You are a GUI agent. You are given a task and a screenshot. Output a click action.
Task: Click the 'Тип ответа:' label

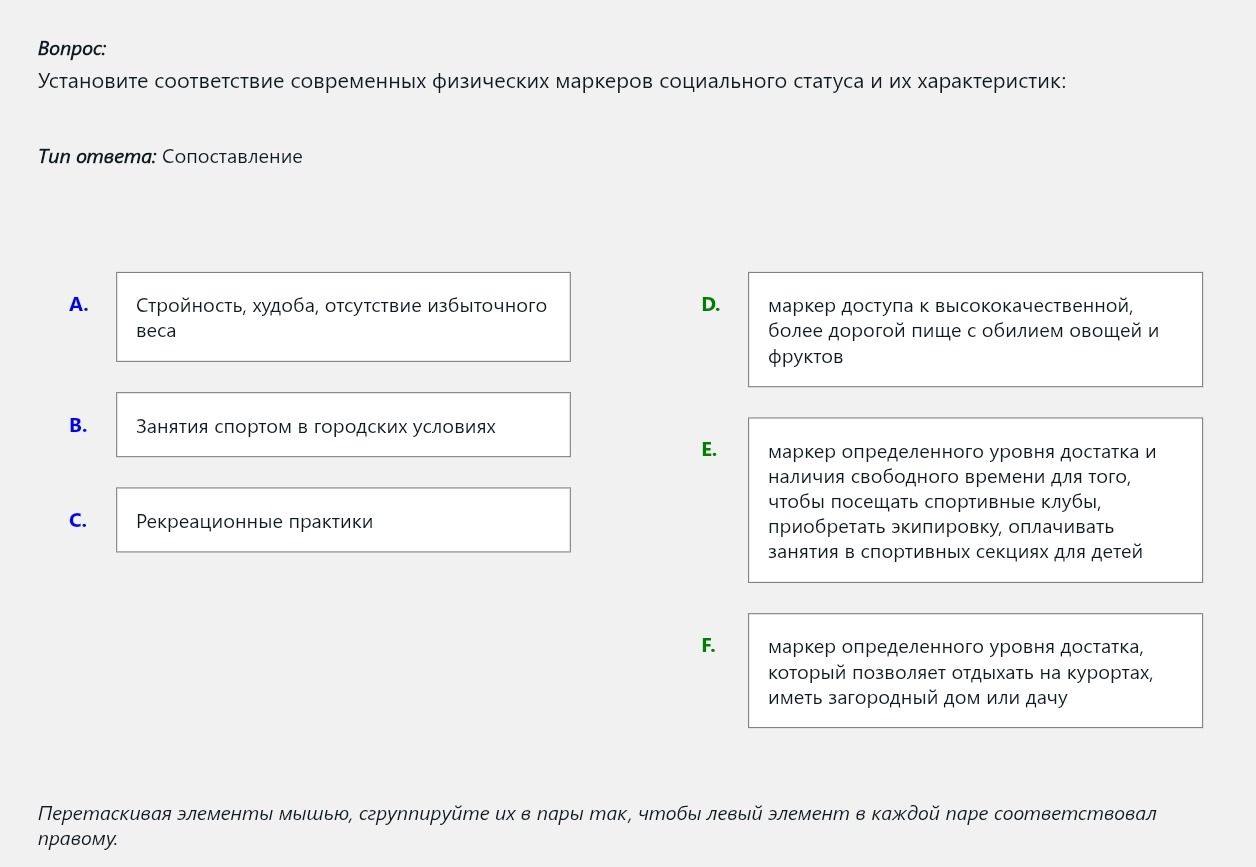tap(97, 157)
